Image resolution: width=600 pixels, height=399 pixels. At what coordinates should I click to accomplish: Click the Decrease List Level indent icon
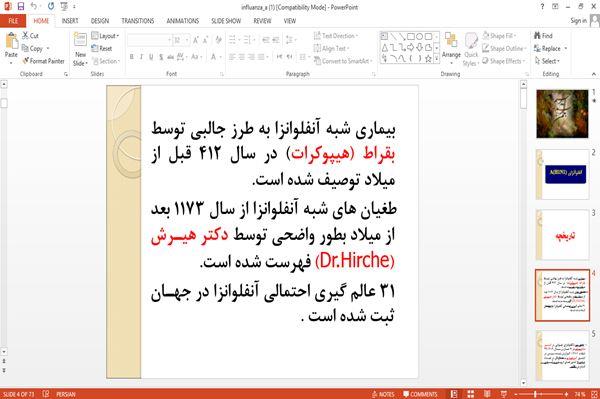point(266,40)
